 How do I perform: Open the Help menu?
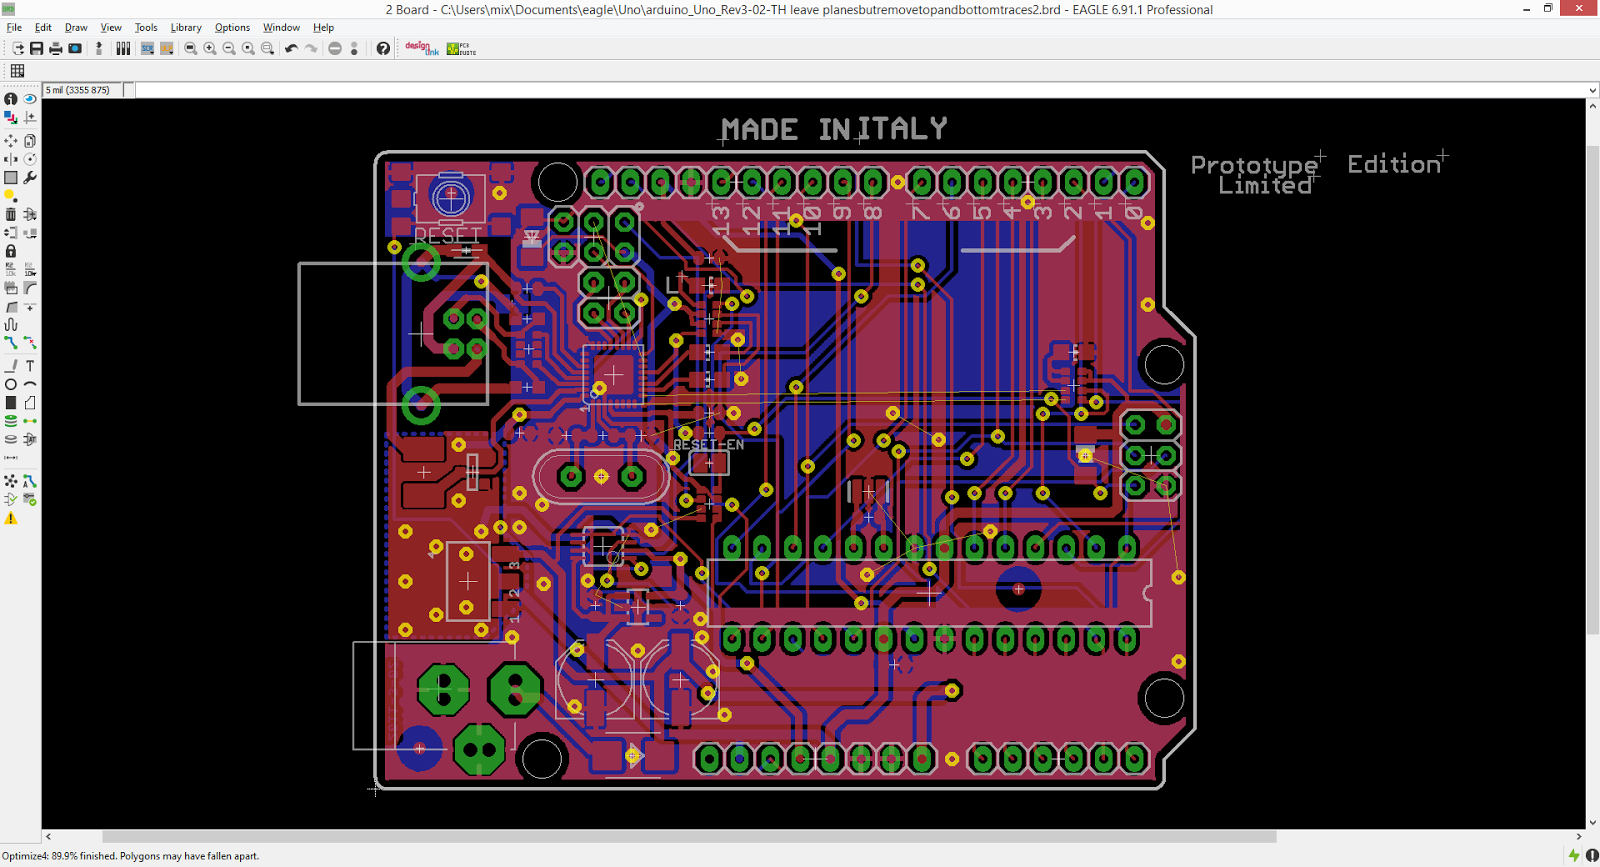(323, 27)
